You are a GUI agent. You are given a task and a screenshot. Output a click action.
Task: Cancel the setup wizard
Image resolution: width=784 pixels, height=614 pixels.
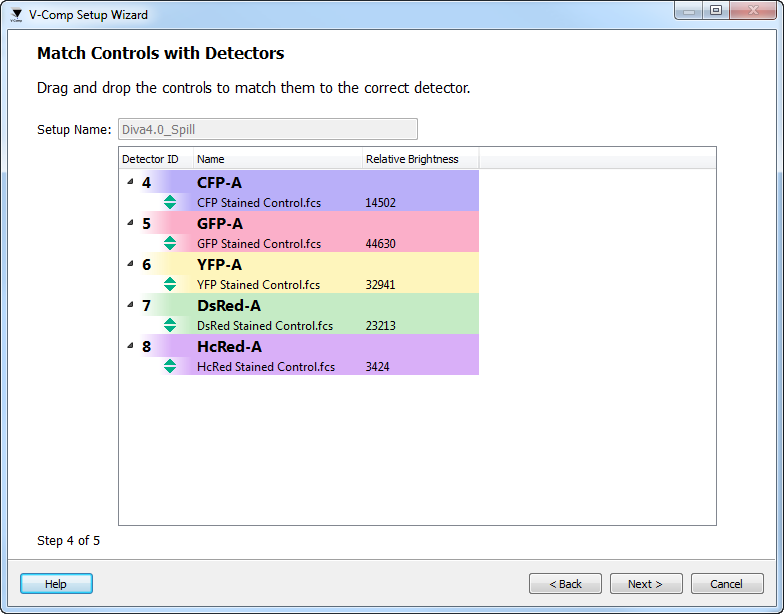726,584
